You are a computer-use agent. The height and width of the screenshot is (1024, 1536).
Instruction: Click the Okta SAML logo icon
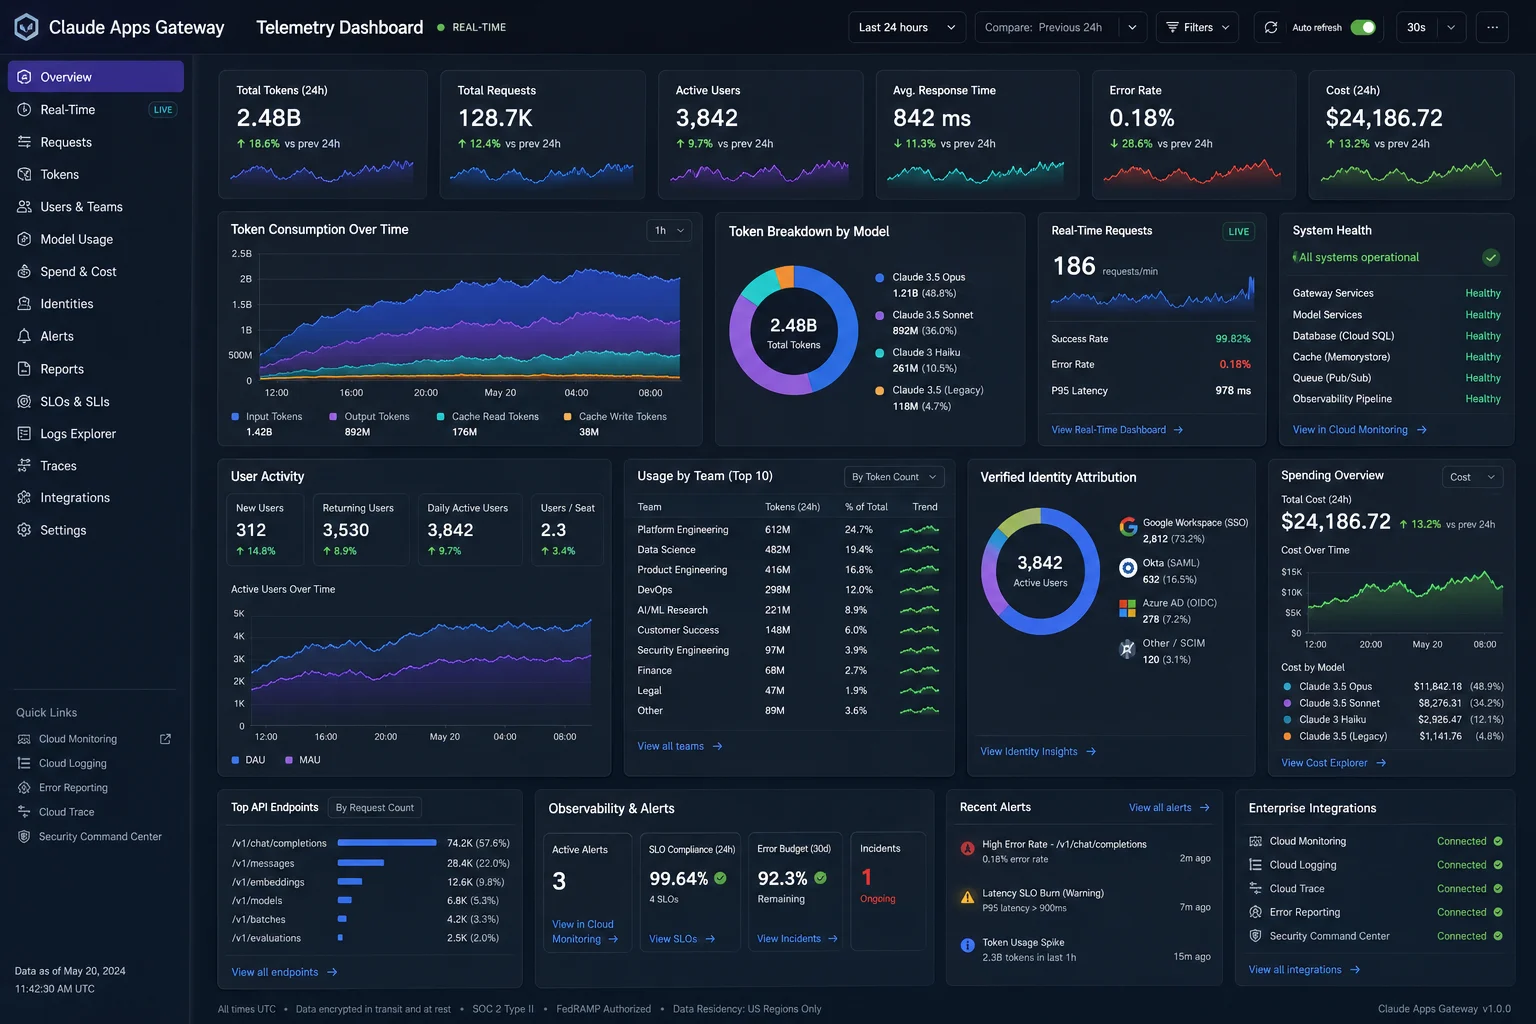1128,568
